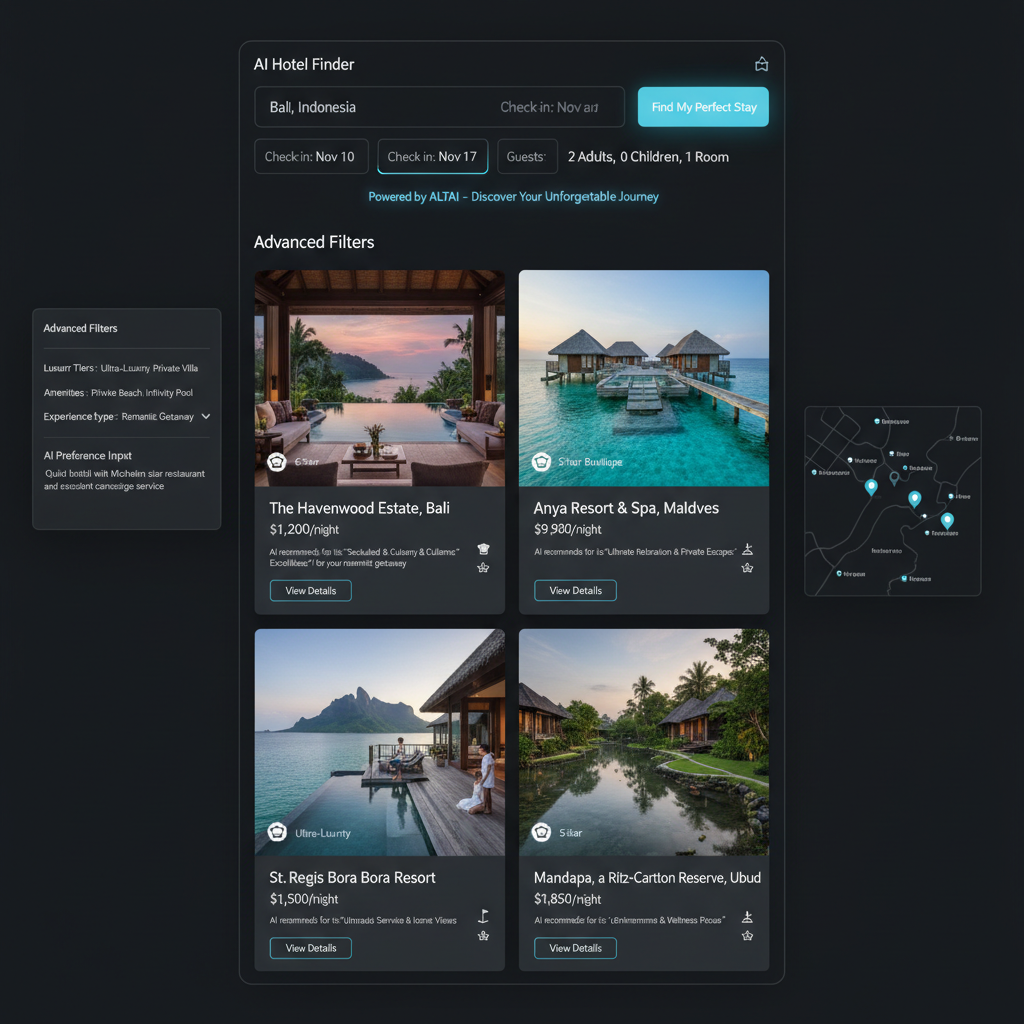
Task: Click the badge icon on Anya Resort photo
Action: tap(541, 462)
